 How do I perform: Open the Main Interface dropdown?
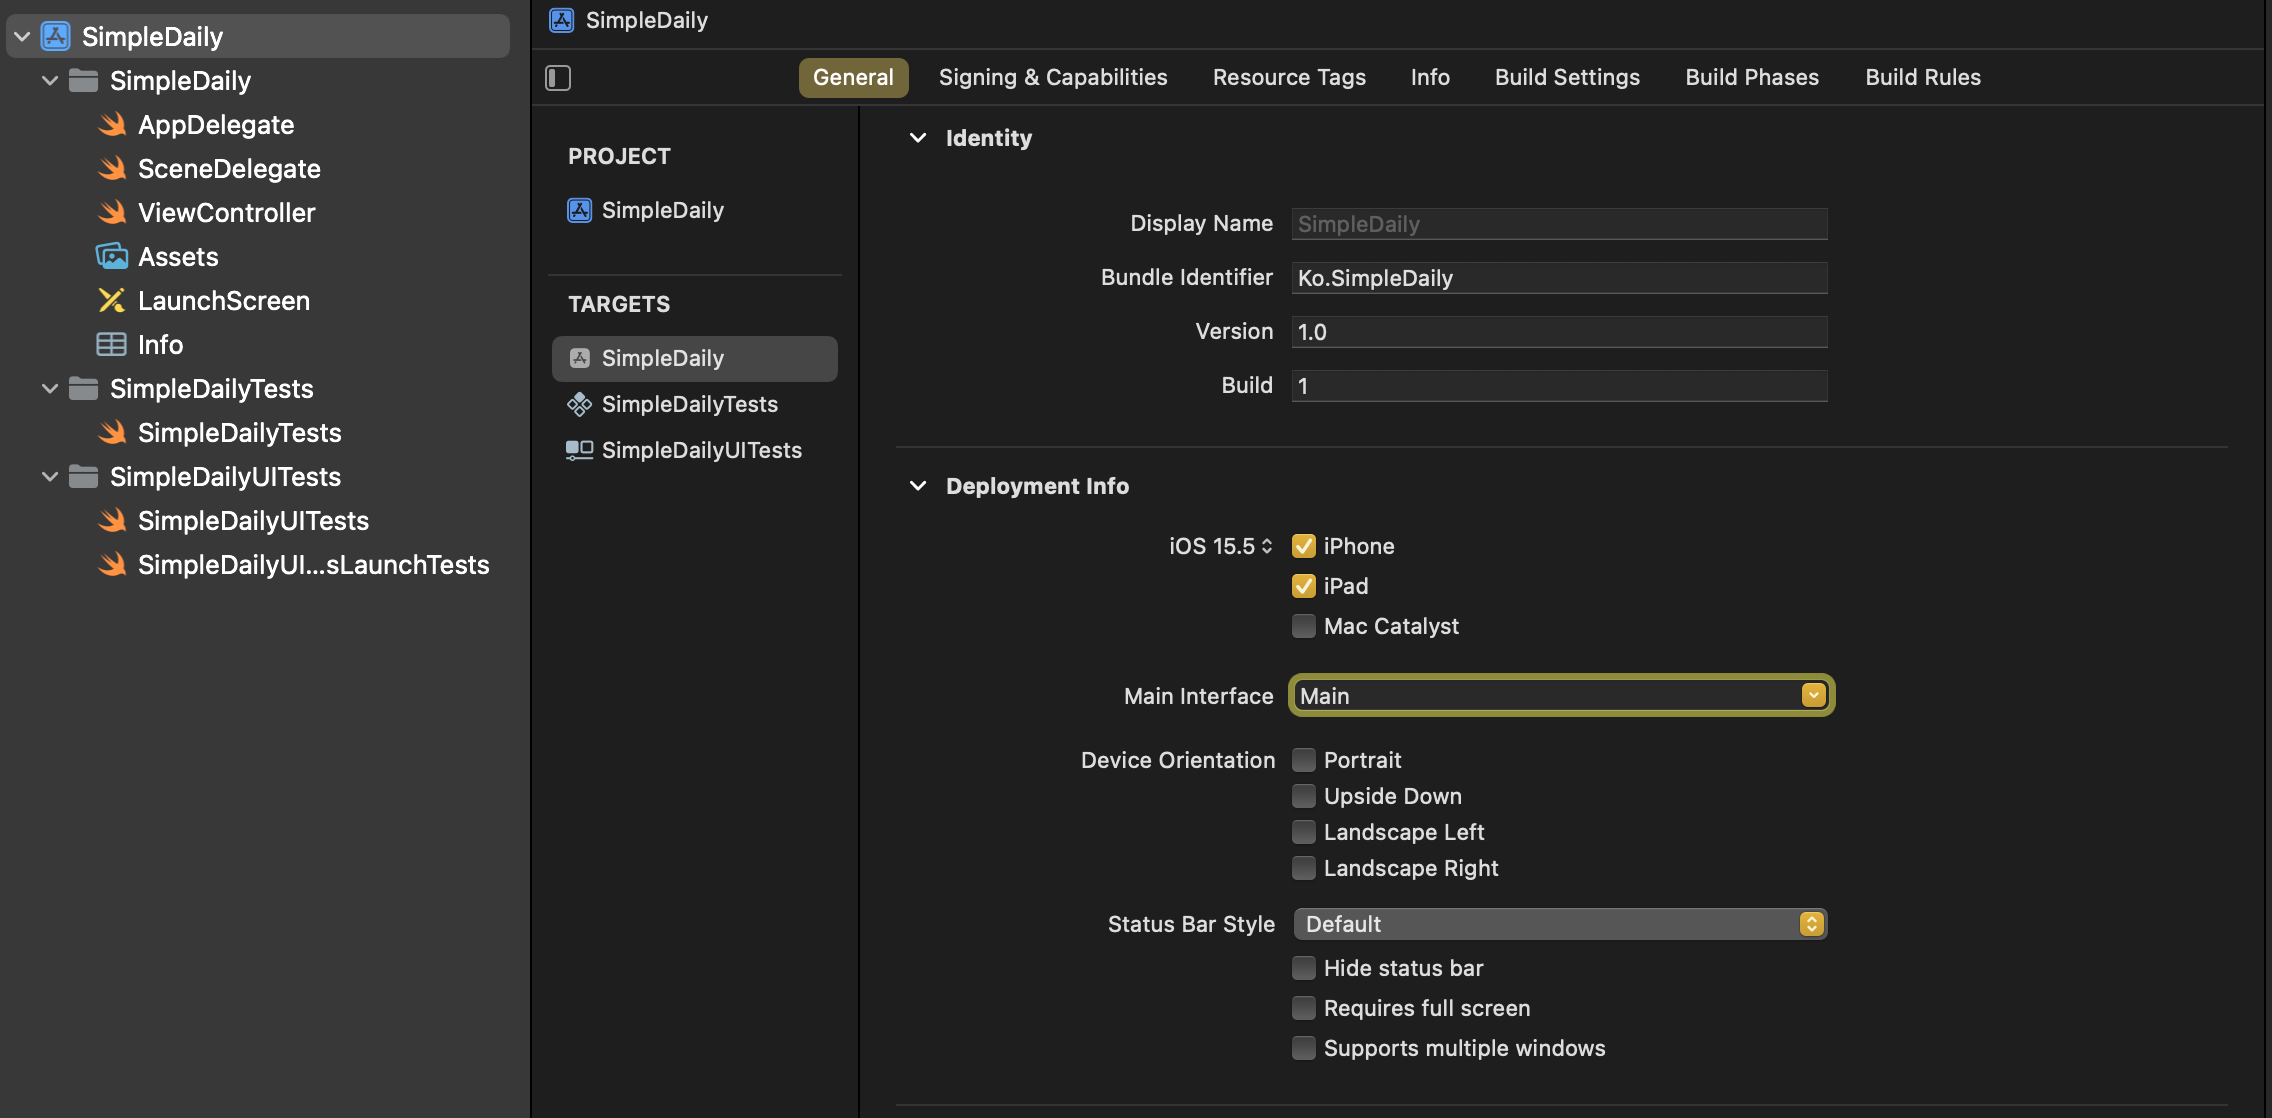coord(1813,696)
